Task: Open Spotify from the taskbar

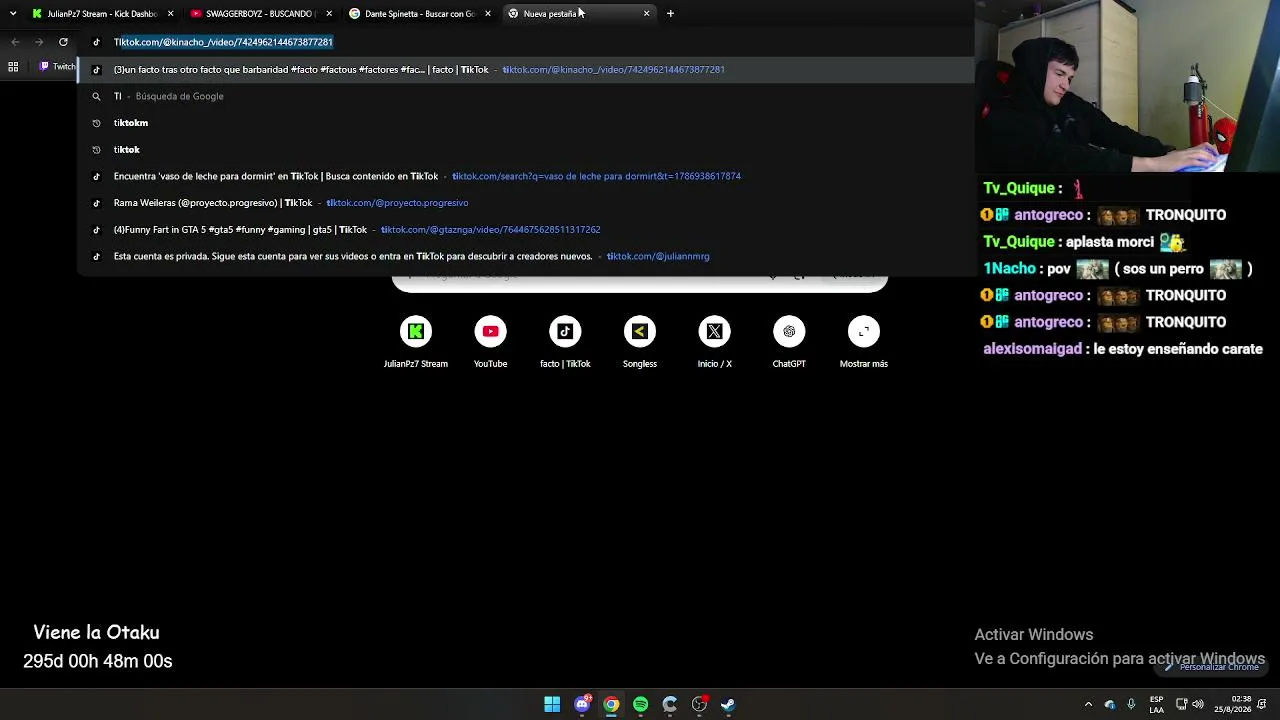Action: coord(640,704)
